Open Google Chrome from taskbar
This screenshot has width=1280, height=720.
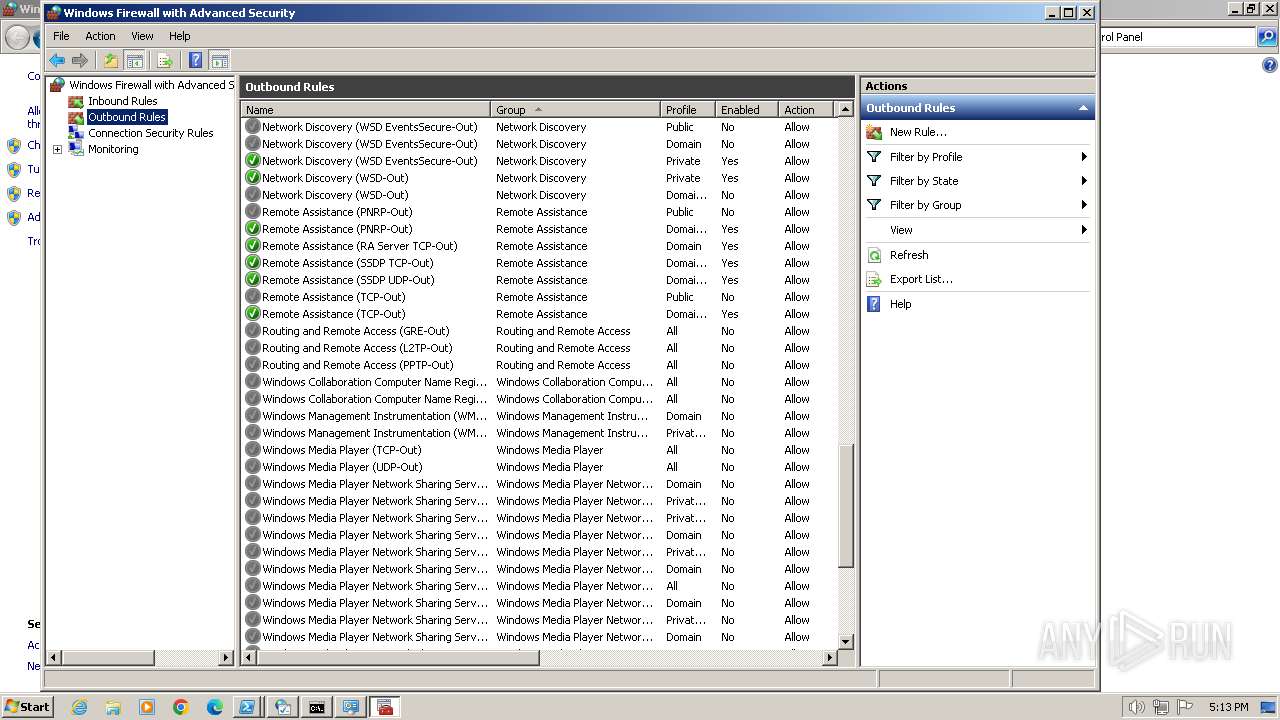point(181,707)
